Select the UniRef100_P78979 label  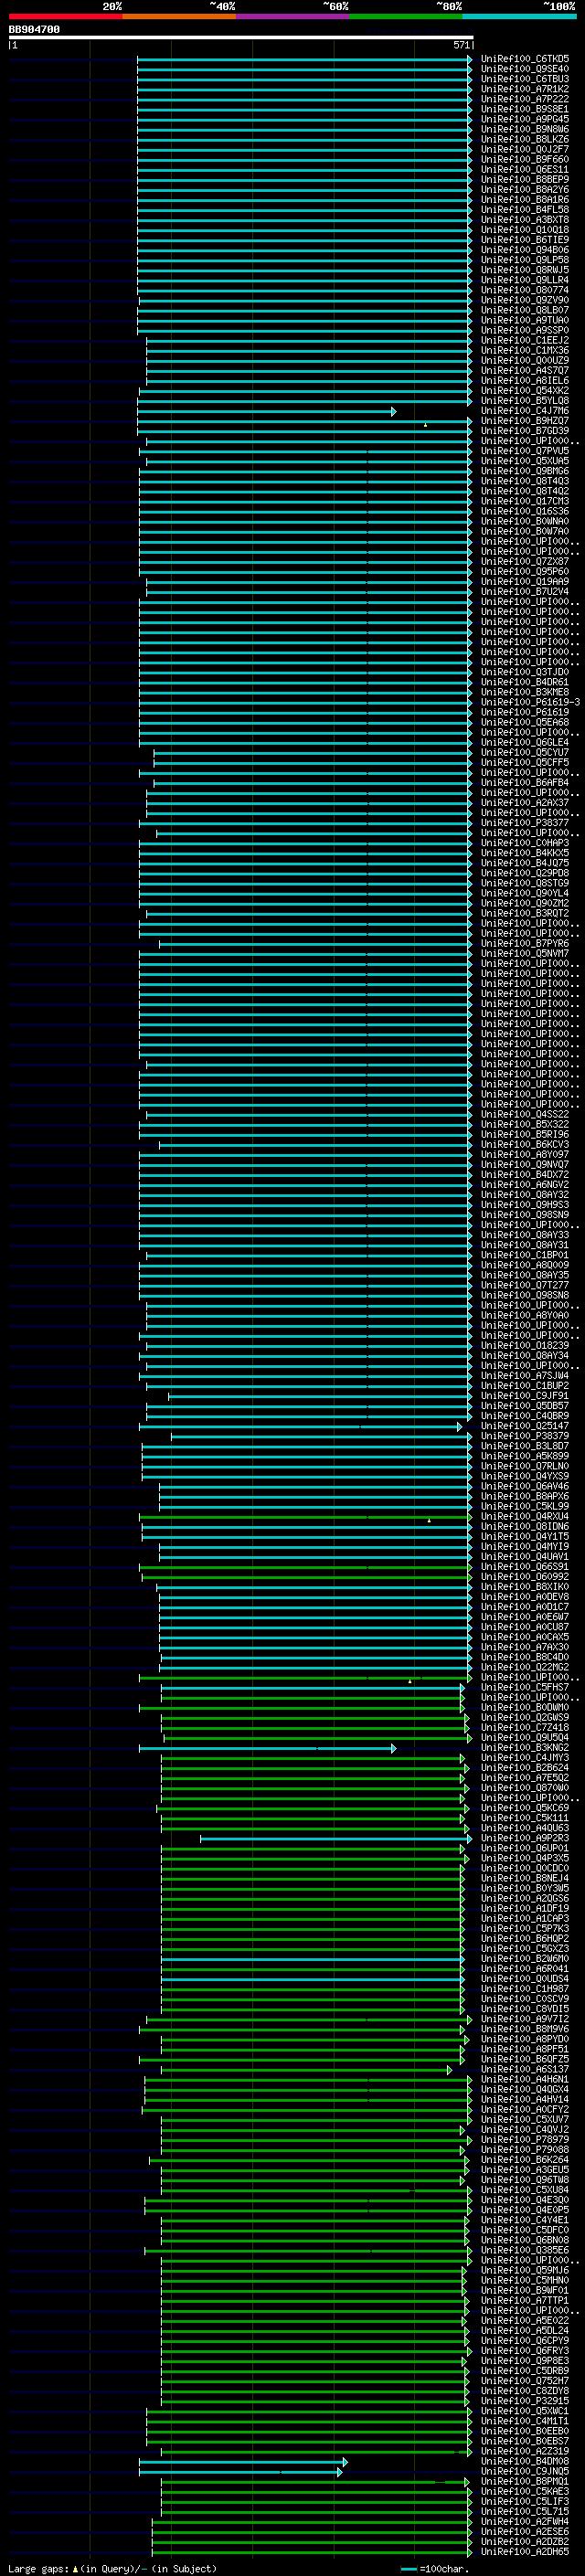point(525,2139)
